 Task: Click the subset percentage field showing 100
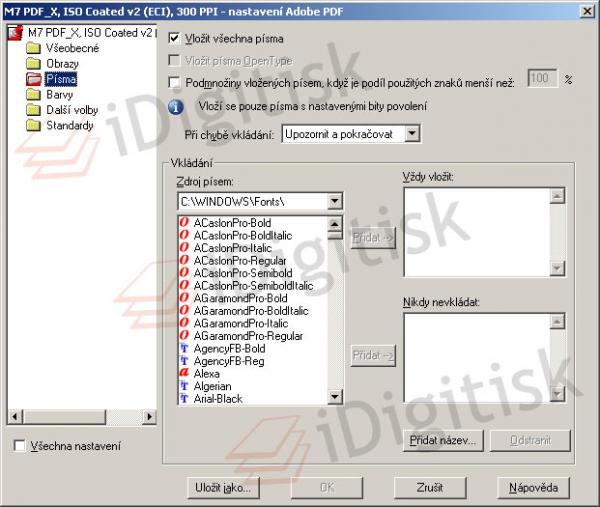coord(542,78)
